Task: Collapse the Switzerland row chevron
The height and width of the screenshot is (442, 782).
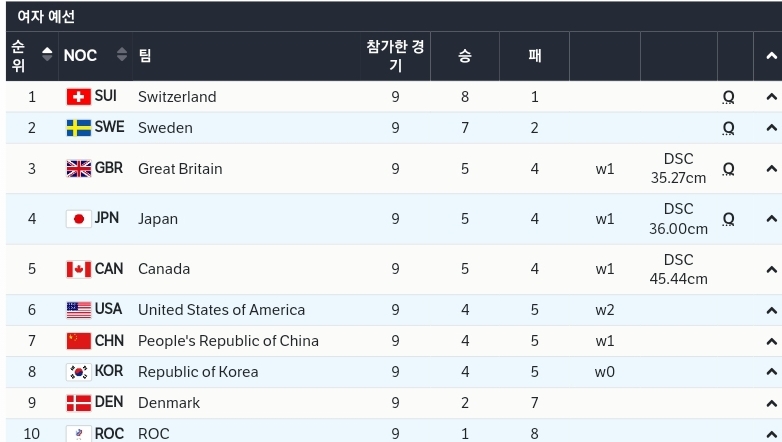Action: (x=771, y=97)
